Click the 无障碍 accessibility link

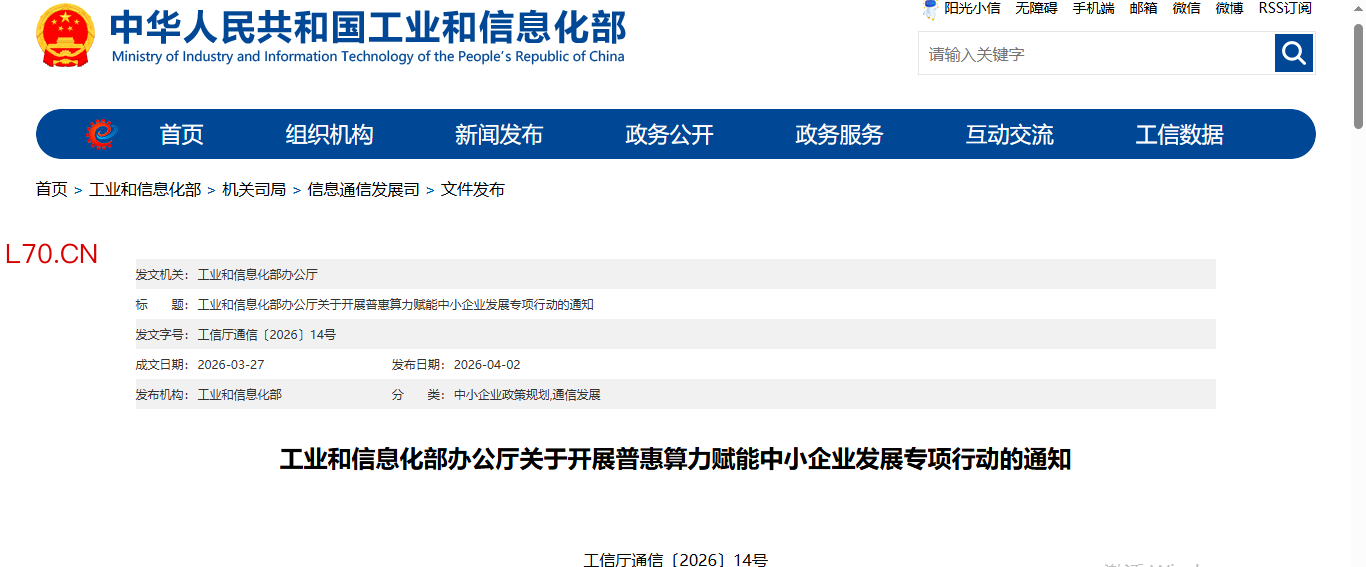(1036, 8)
